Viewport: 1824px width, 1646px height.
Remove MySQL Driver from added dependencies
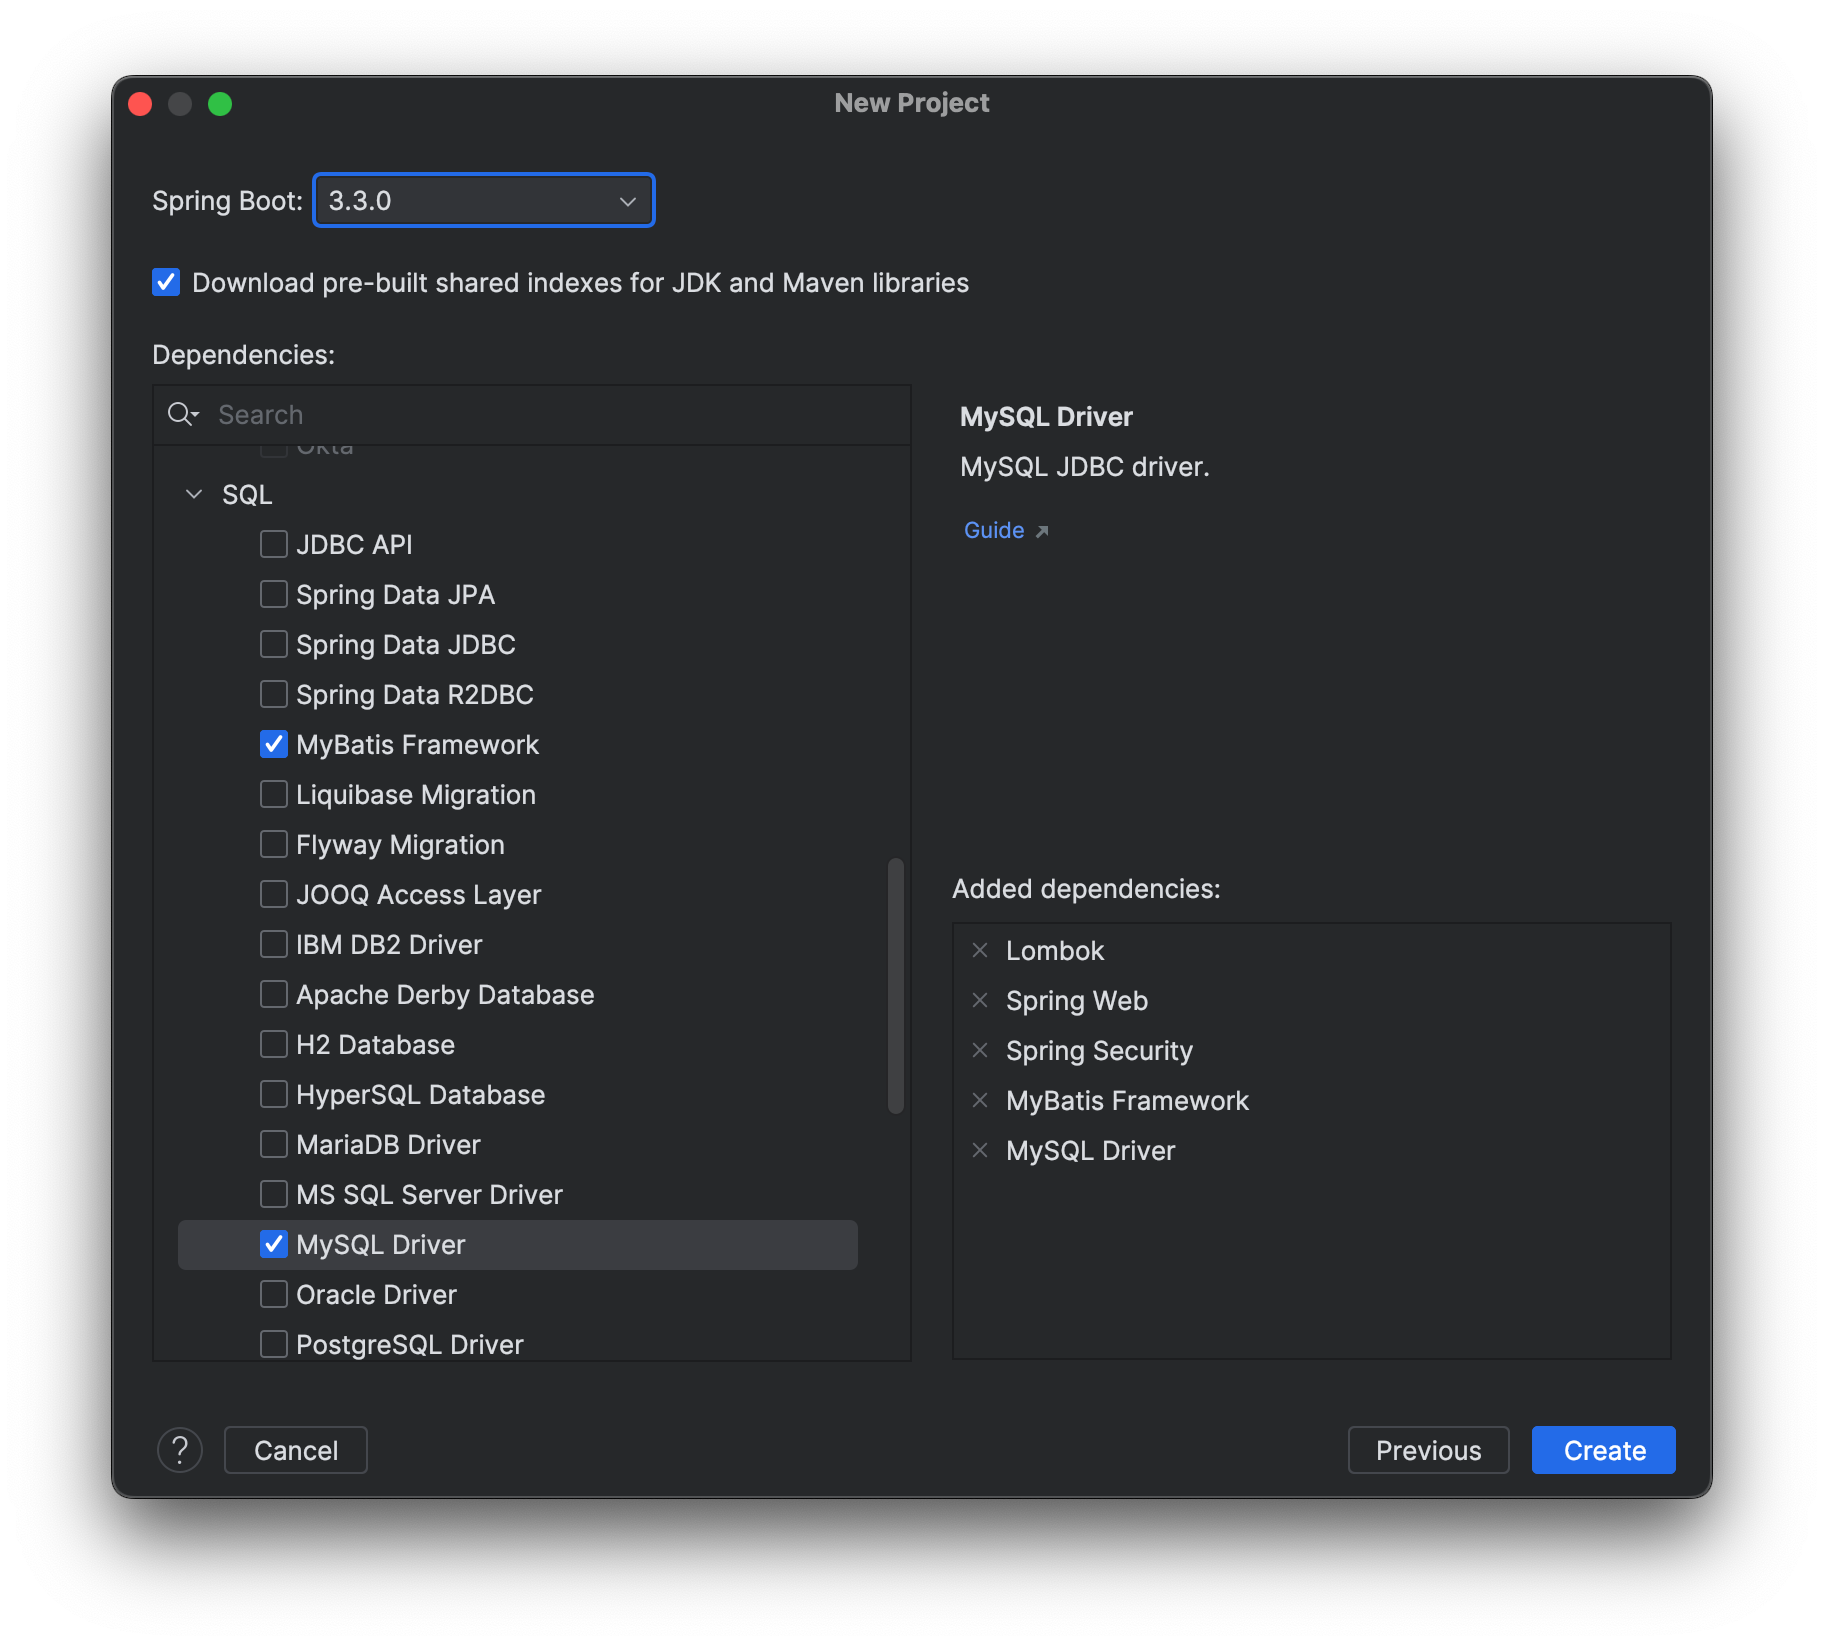coord(980,1150)
